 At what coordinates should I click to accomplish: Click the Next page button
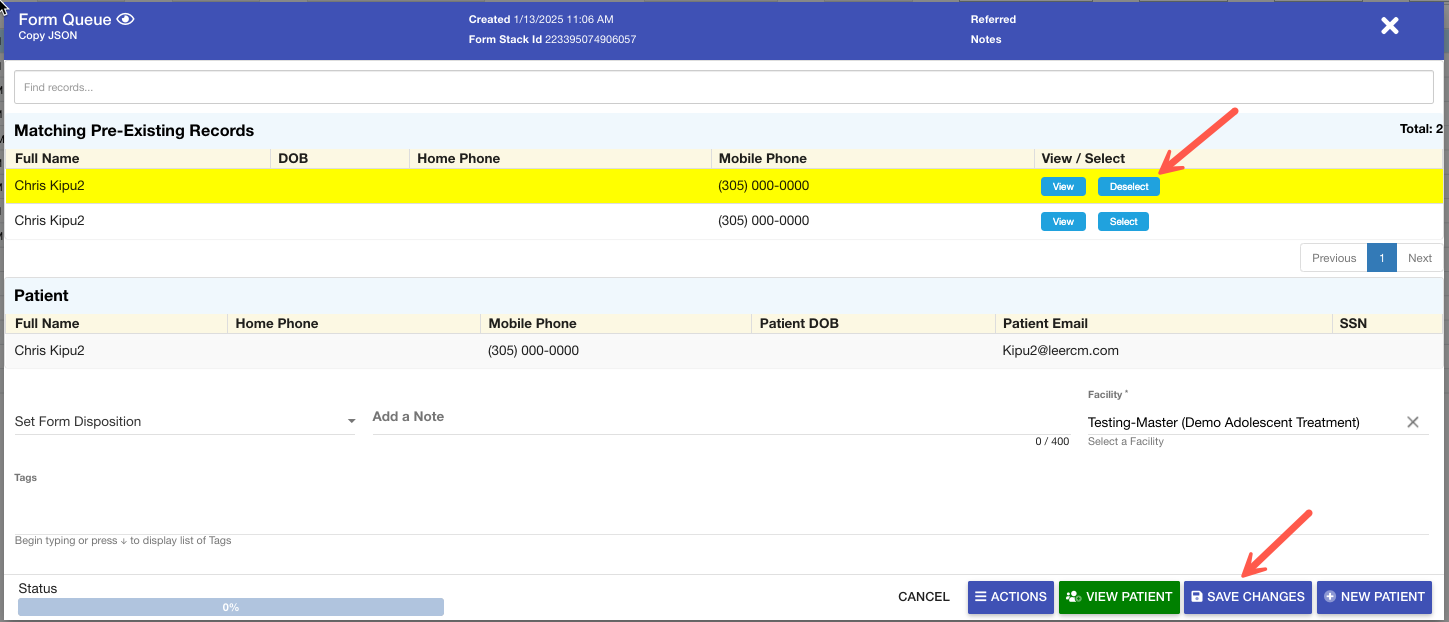tap(1419, 258)
